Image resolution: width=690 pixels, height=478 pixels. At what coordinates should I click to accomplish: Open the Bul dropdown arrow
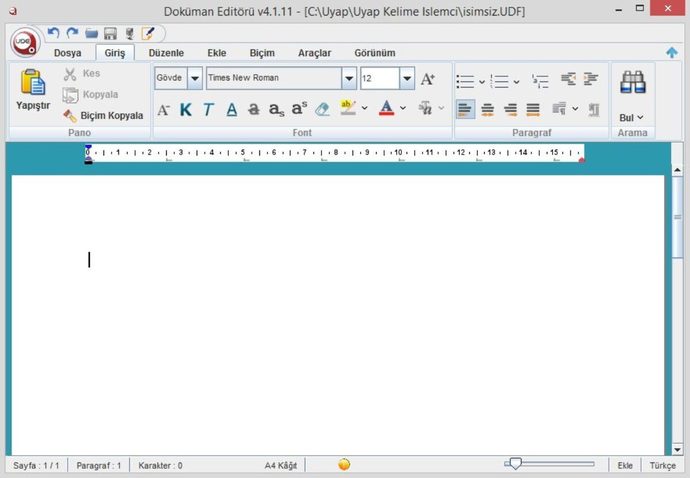[x=640, y=118]
